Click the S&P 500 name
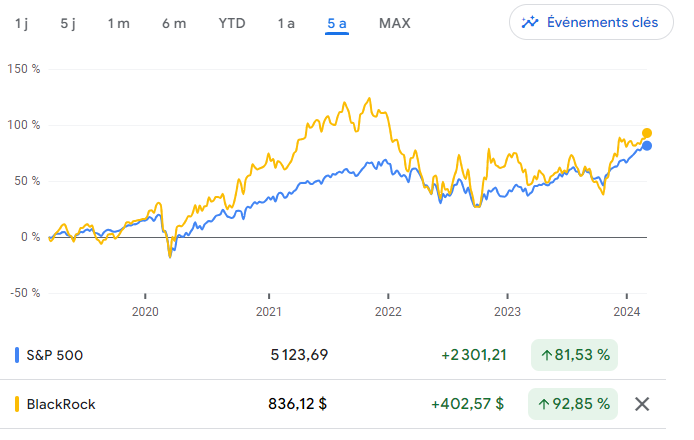 [54, 355]
